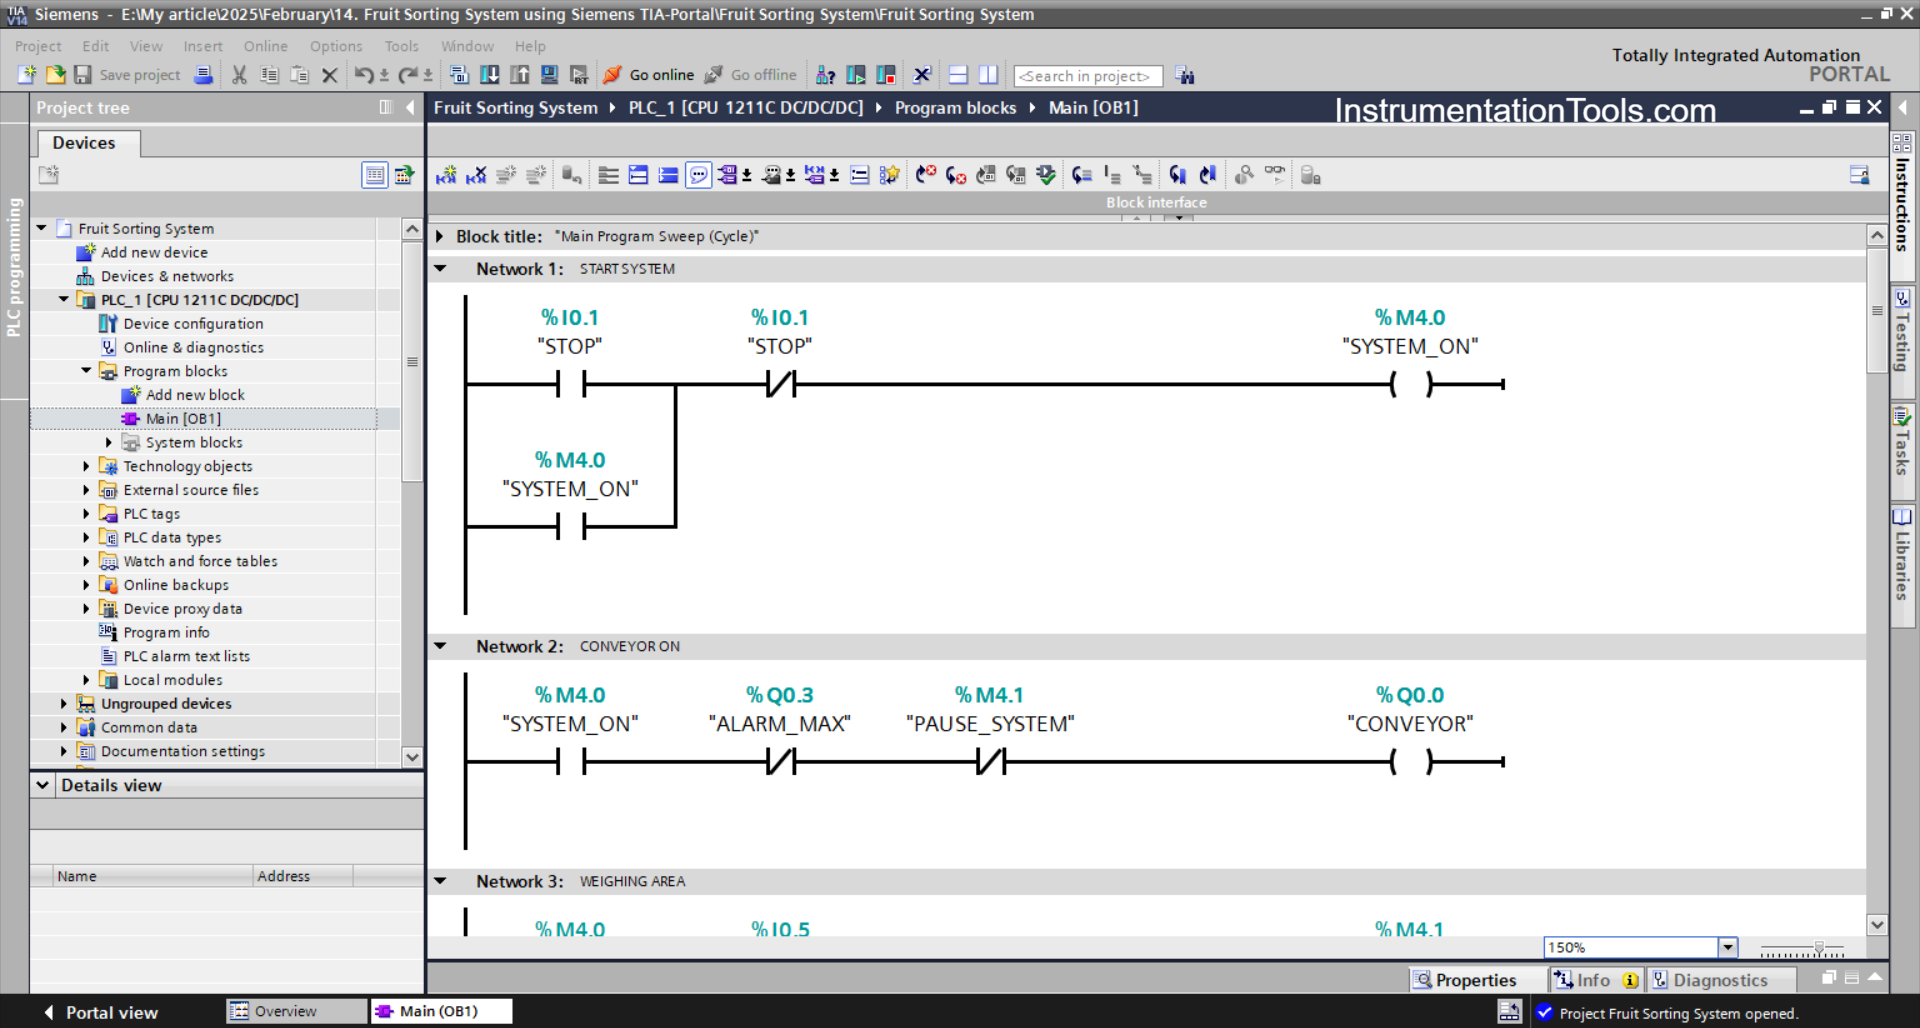
Task: Toggle monitoring with the glasses icon
Action: [1275, 175]
